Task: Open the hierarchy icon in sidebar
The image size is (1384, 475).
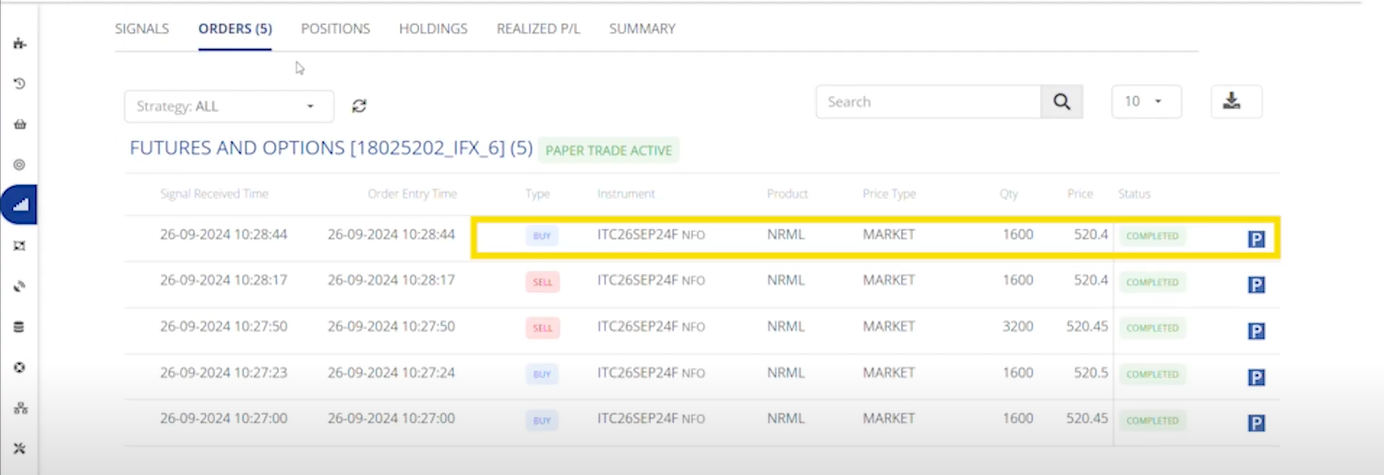Action: click(19, 408)
